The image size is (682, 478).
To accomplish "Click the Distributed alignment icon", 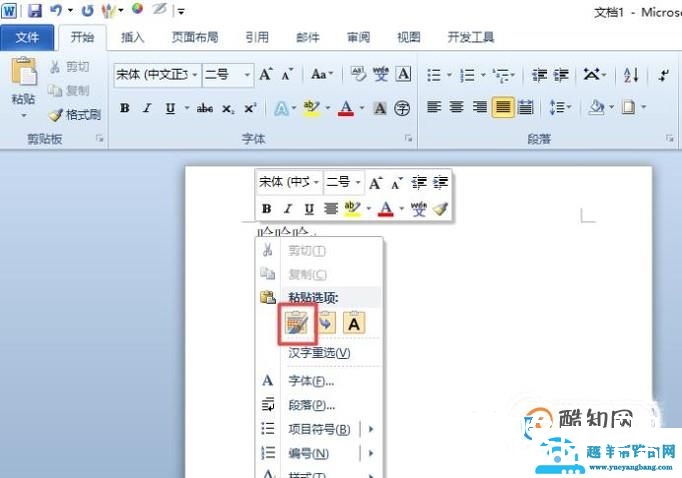I will pos(526,107).
